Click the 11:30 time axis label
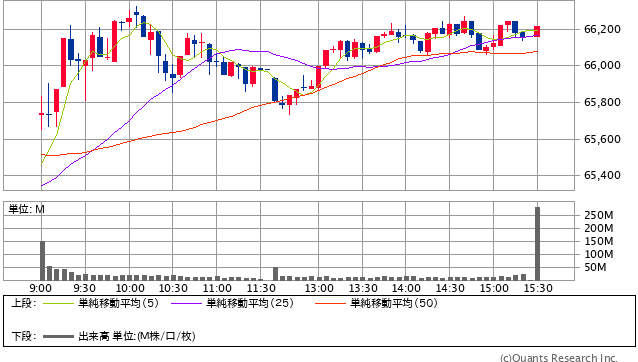Viewport: 638px width, 362px height. [x=261, y=288]
